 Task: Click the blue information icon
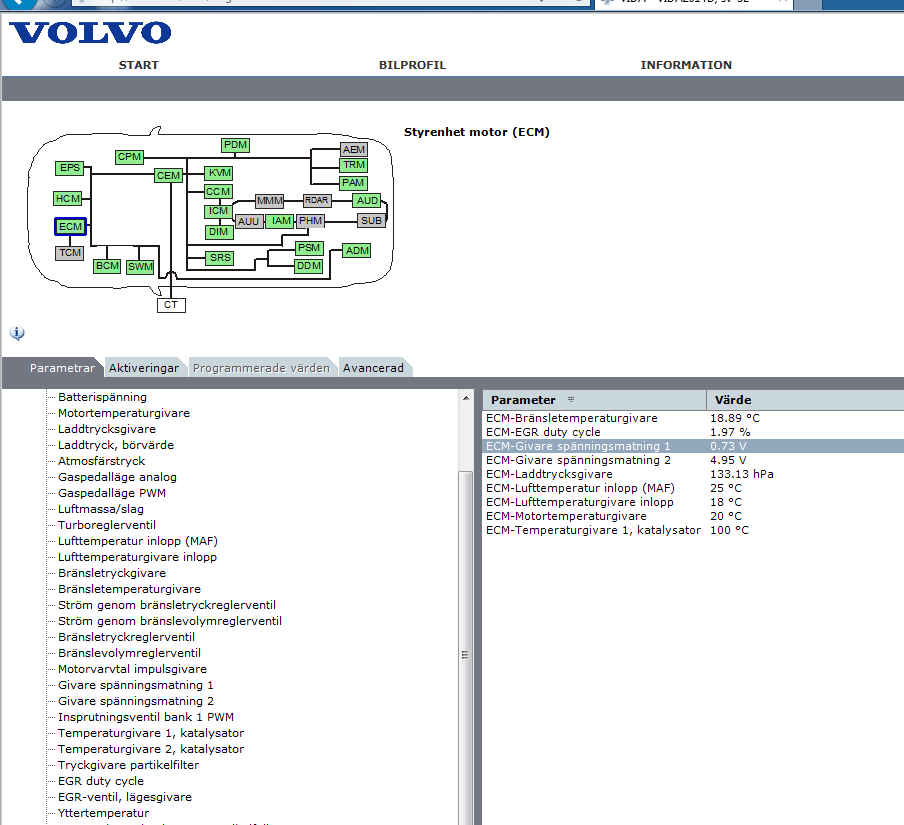(x=17, y=333)
